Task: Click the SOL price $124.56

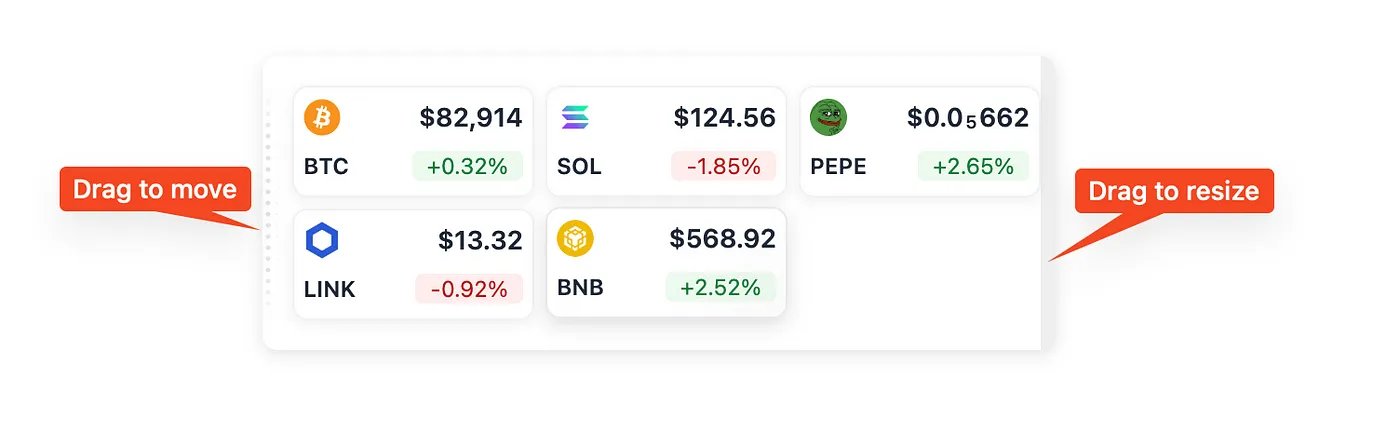Action: tap(724, 118)
